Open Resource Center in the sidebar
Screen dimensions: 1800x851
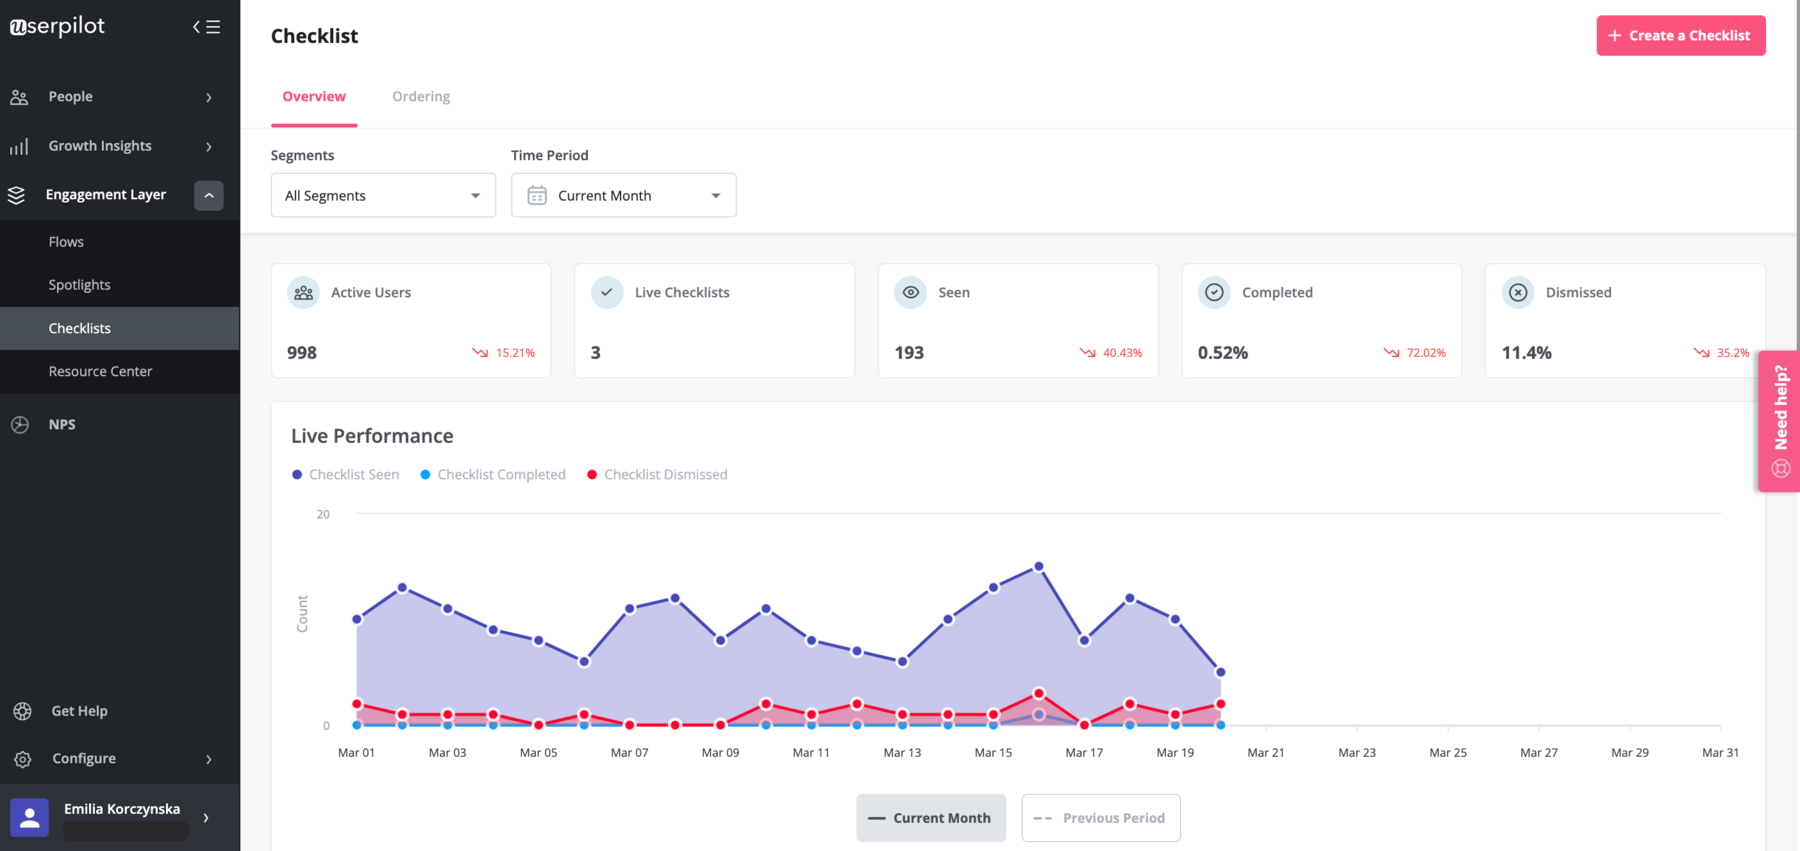[x=100, y=371]
